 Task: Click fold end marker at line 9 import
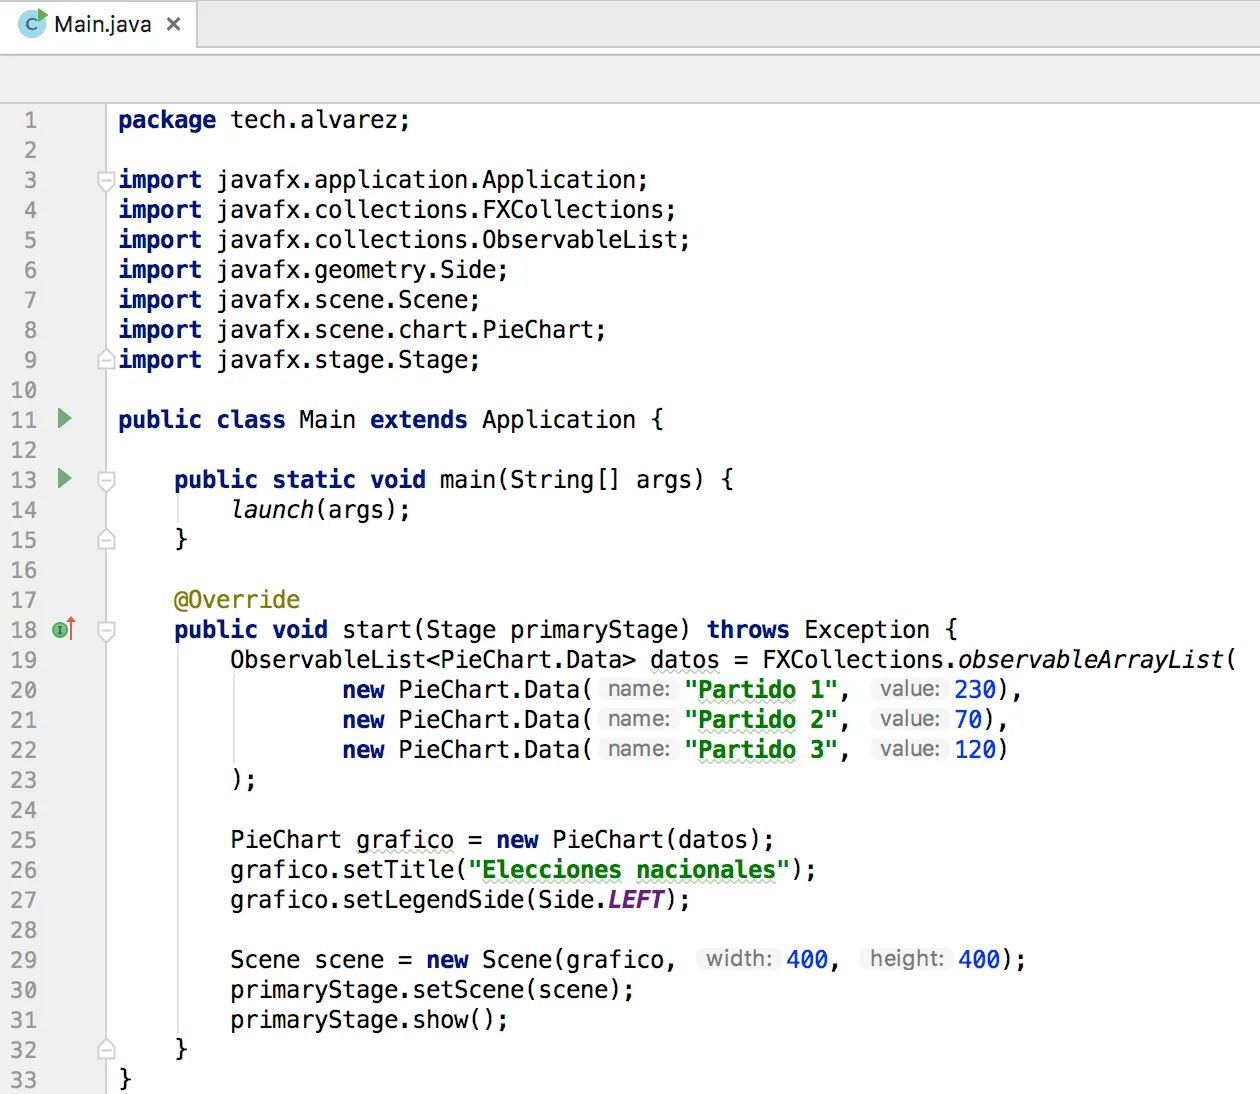tap(106, 359)
